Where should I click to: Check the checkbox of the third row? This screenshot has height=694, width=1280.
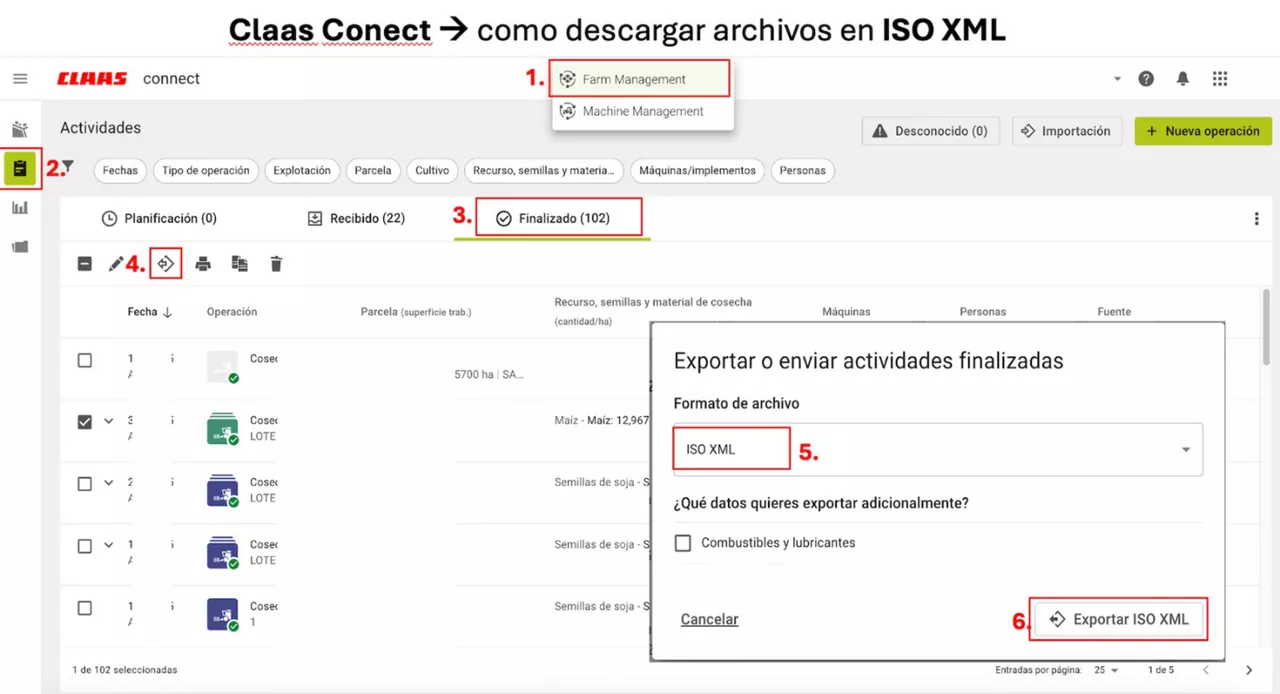[85, 484]
